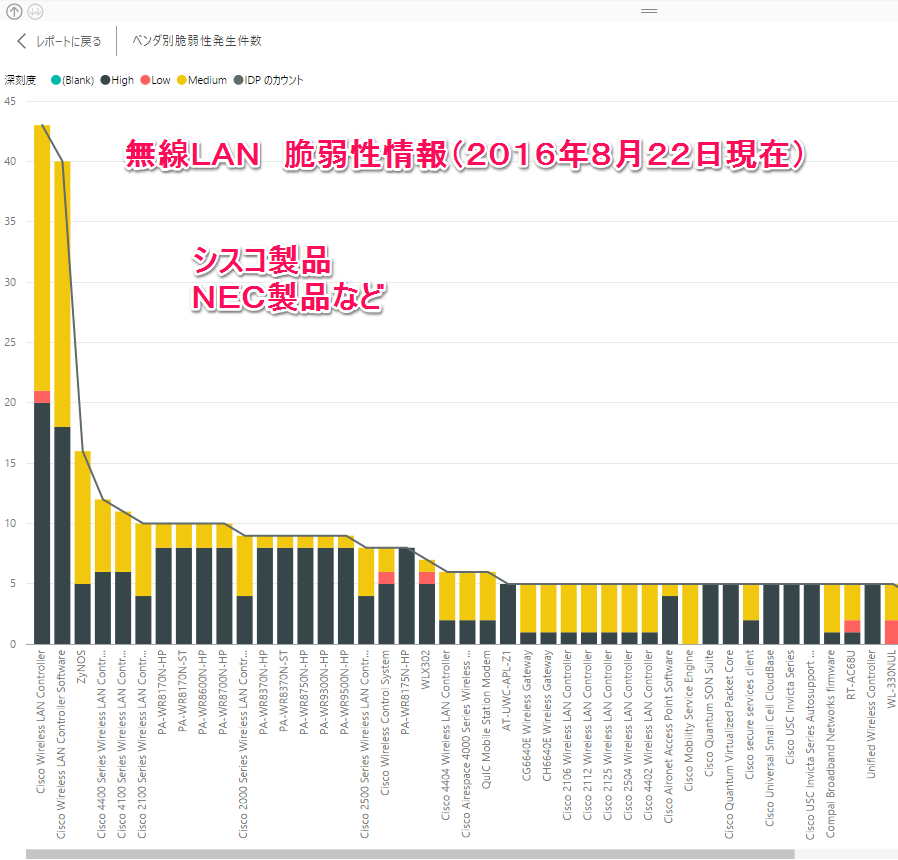
Task: Select the Cisco Mobility Service Engine bar
Action: click(690, 614)
